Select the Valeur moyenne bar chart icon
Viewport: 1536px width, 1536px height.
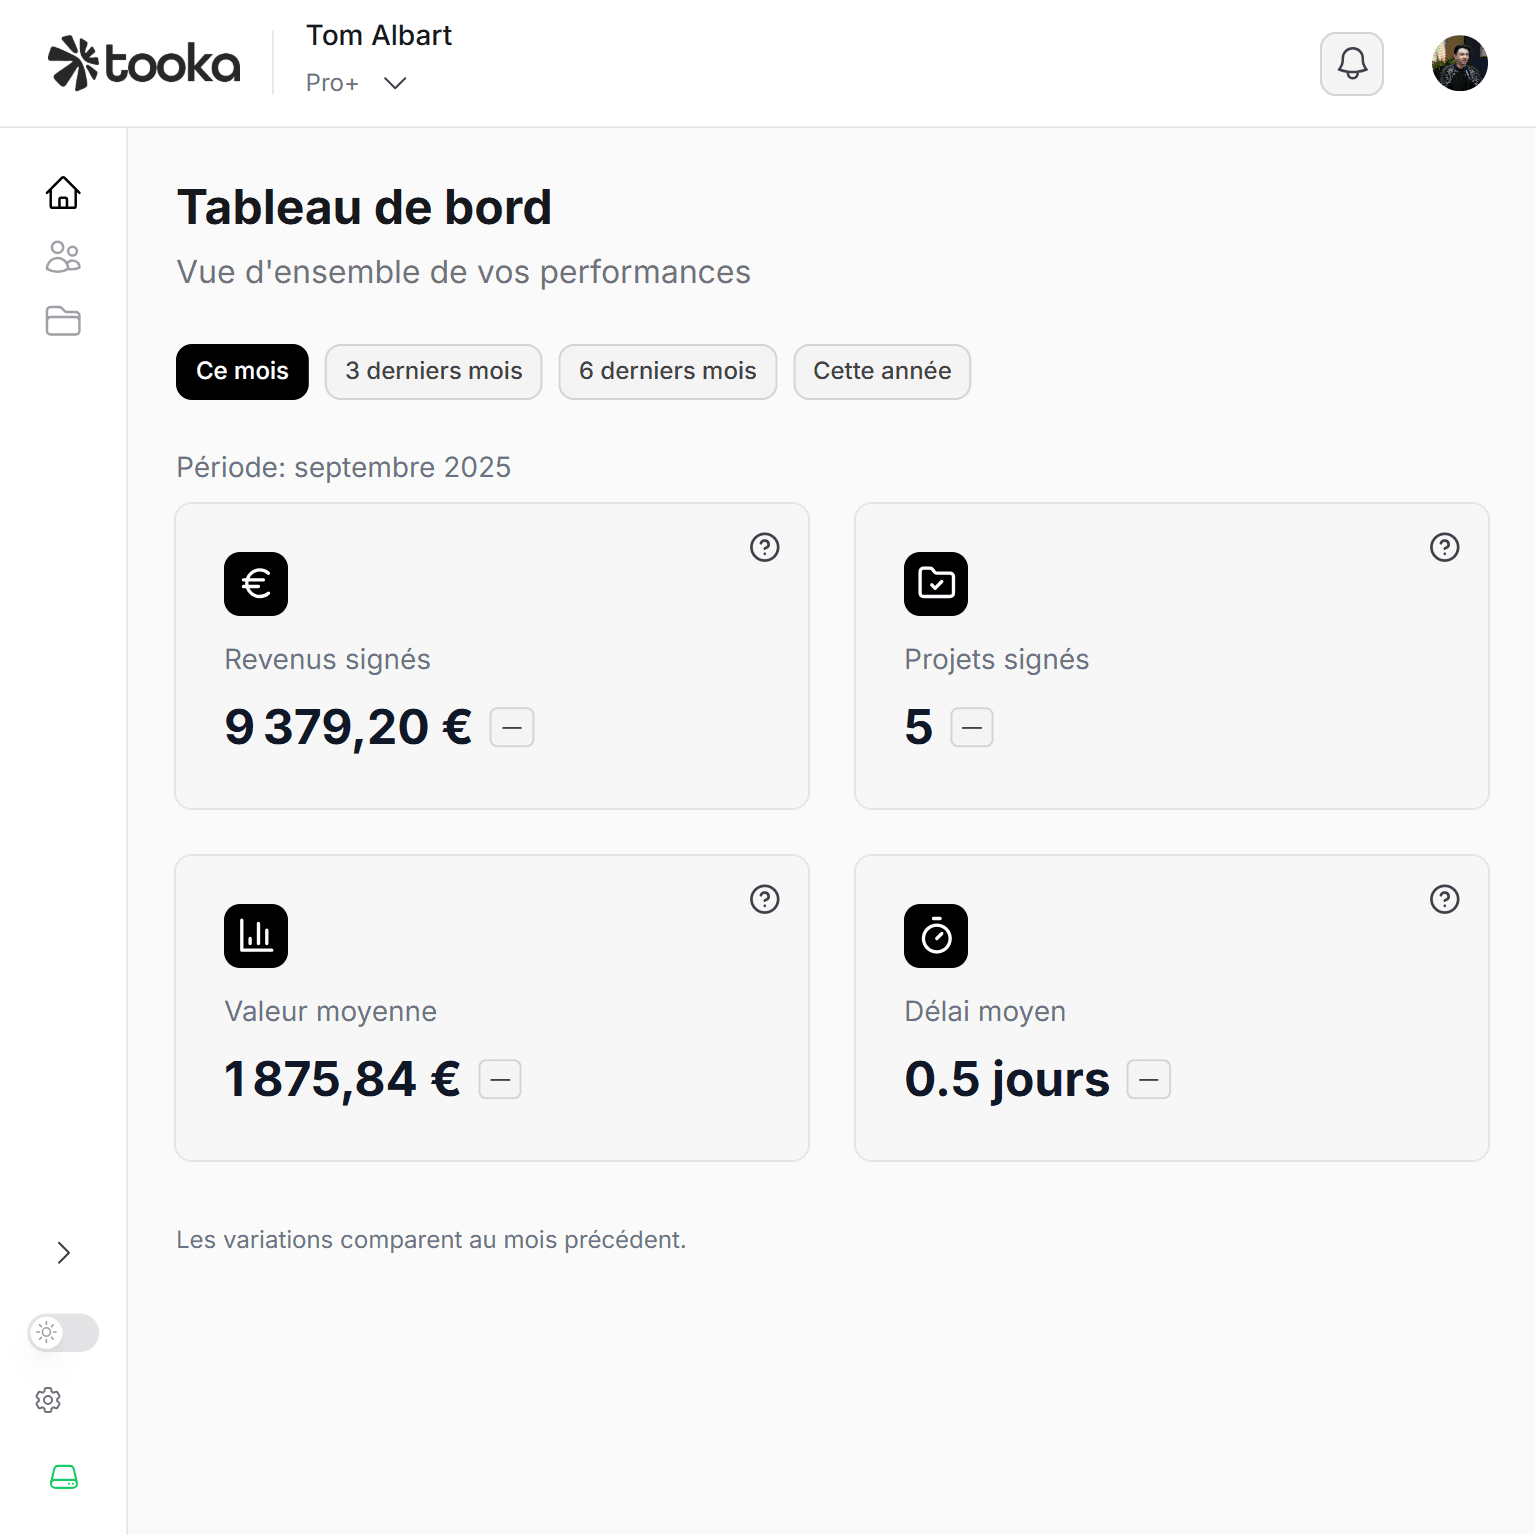256,935
